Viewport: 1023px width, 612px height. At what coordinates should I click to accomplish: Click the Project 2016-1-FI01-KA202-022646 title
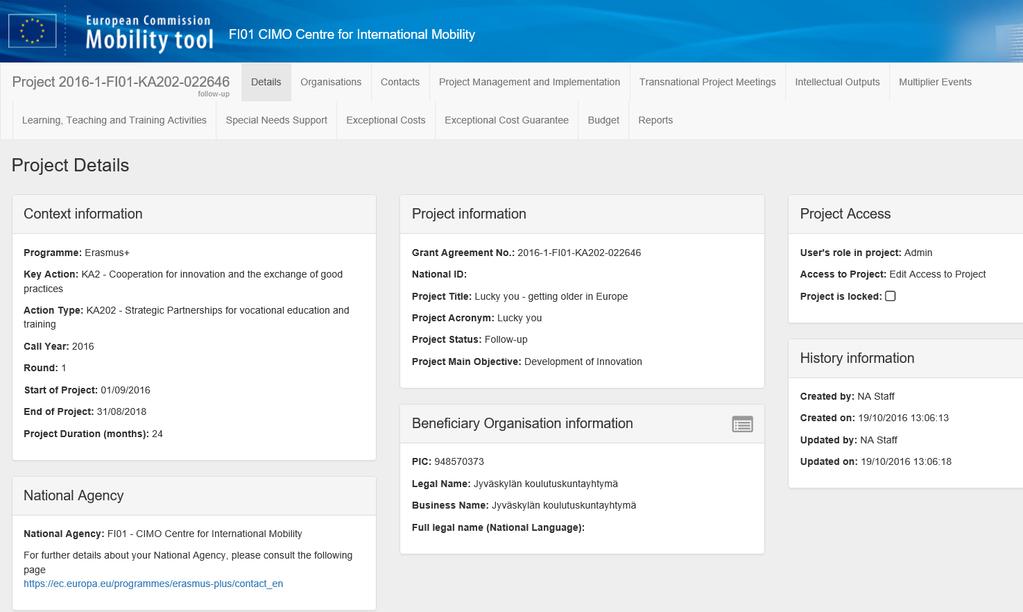click(x=121, y=82)
